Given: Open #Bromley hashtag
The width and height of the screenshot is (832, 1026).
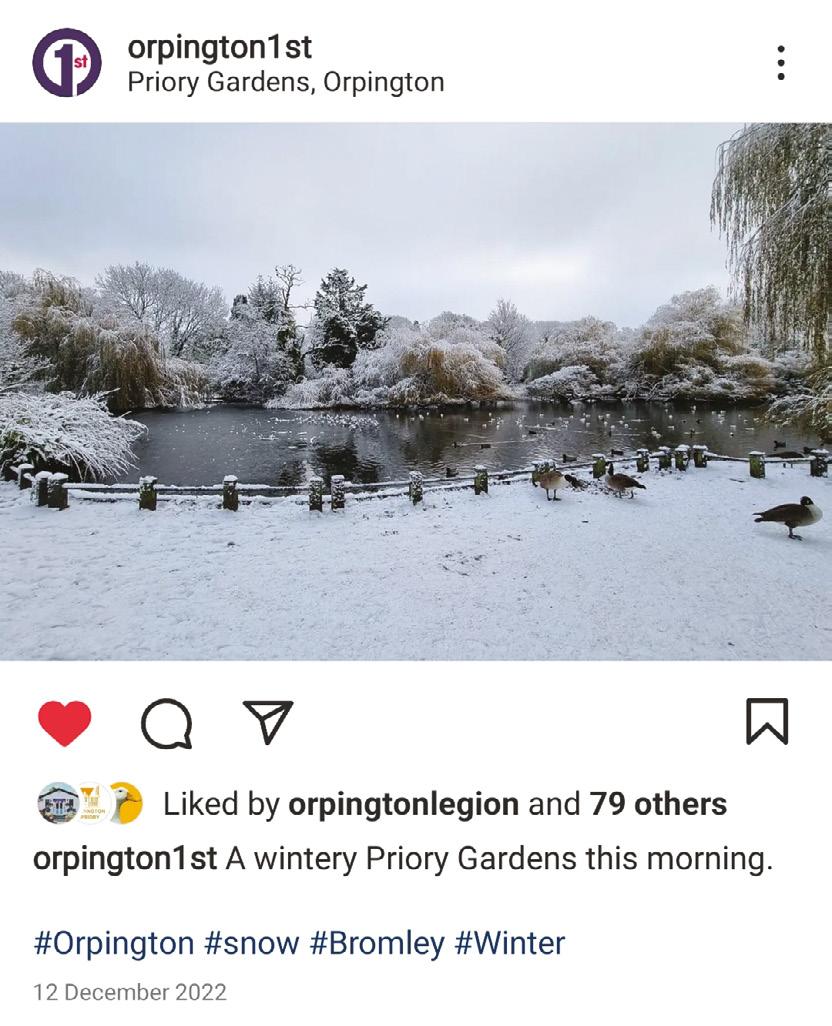Looking at the screenshot, I should click(376, 944).
